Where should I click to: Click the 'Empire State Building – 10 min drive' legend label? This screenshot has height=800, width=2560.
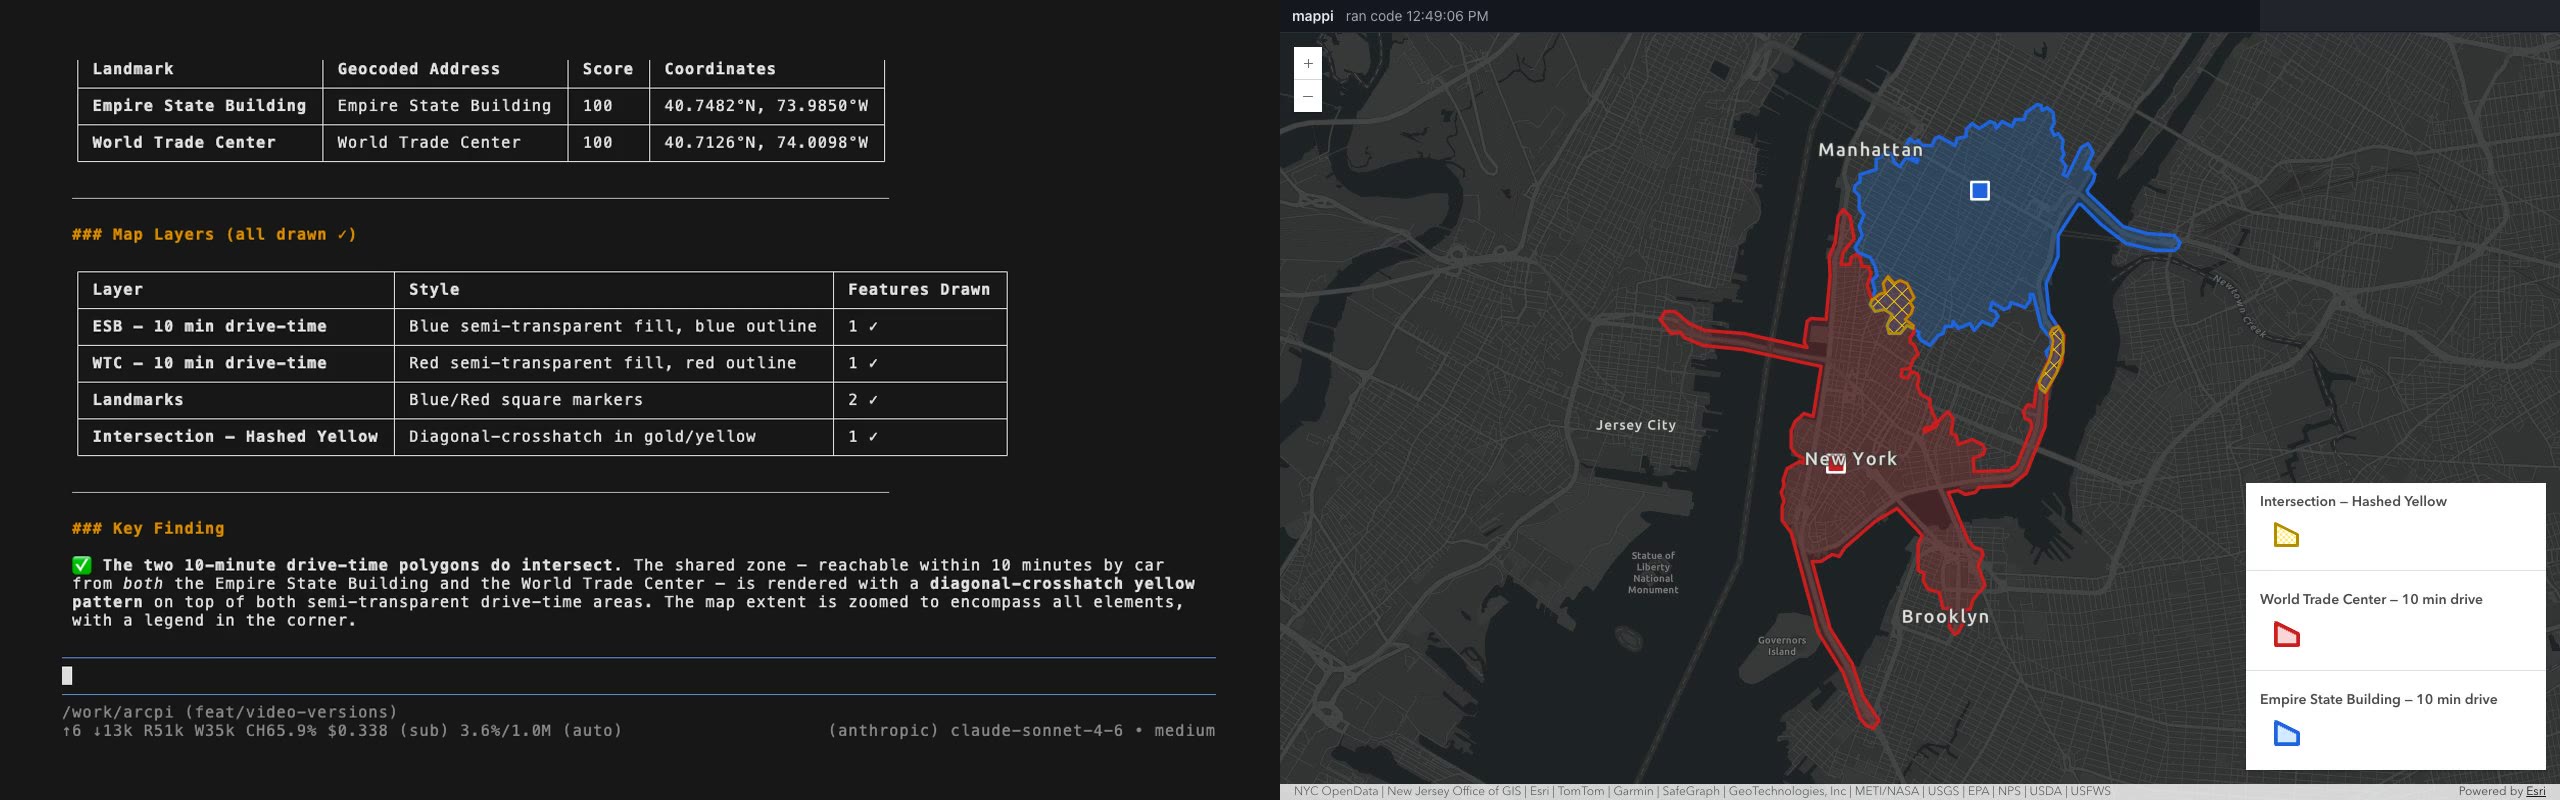(2378, 699)
